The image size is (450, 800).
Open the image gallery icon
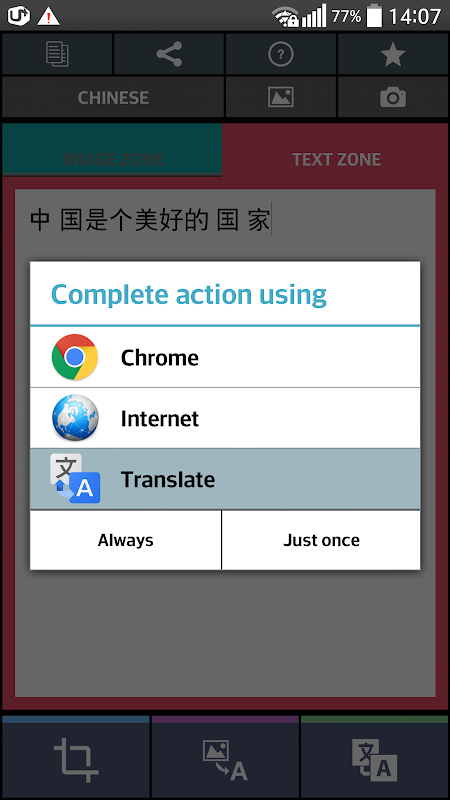(x=281, y=97)
